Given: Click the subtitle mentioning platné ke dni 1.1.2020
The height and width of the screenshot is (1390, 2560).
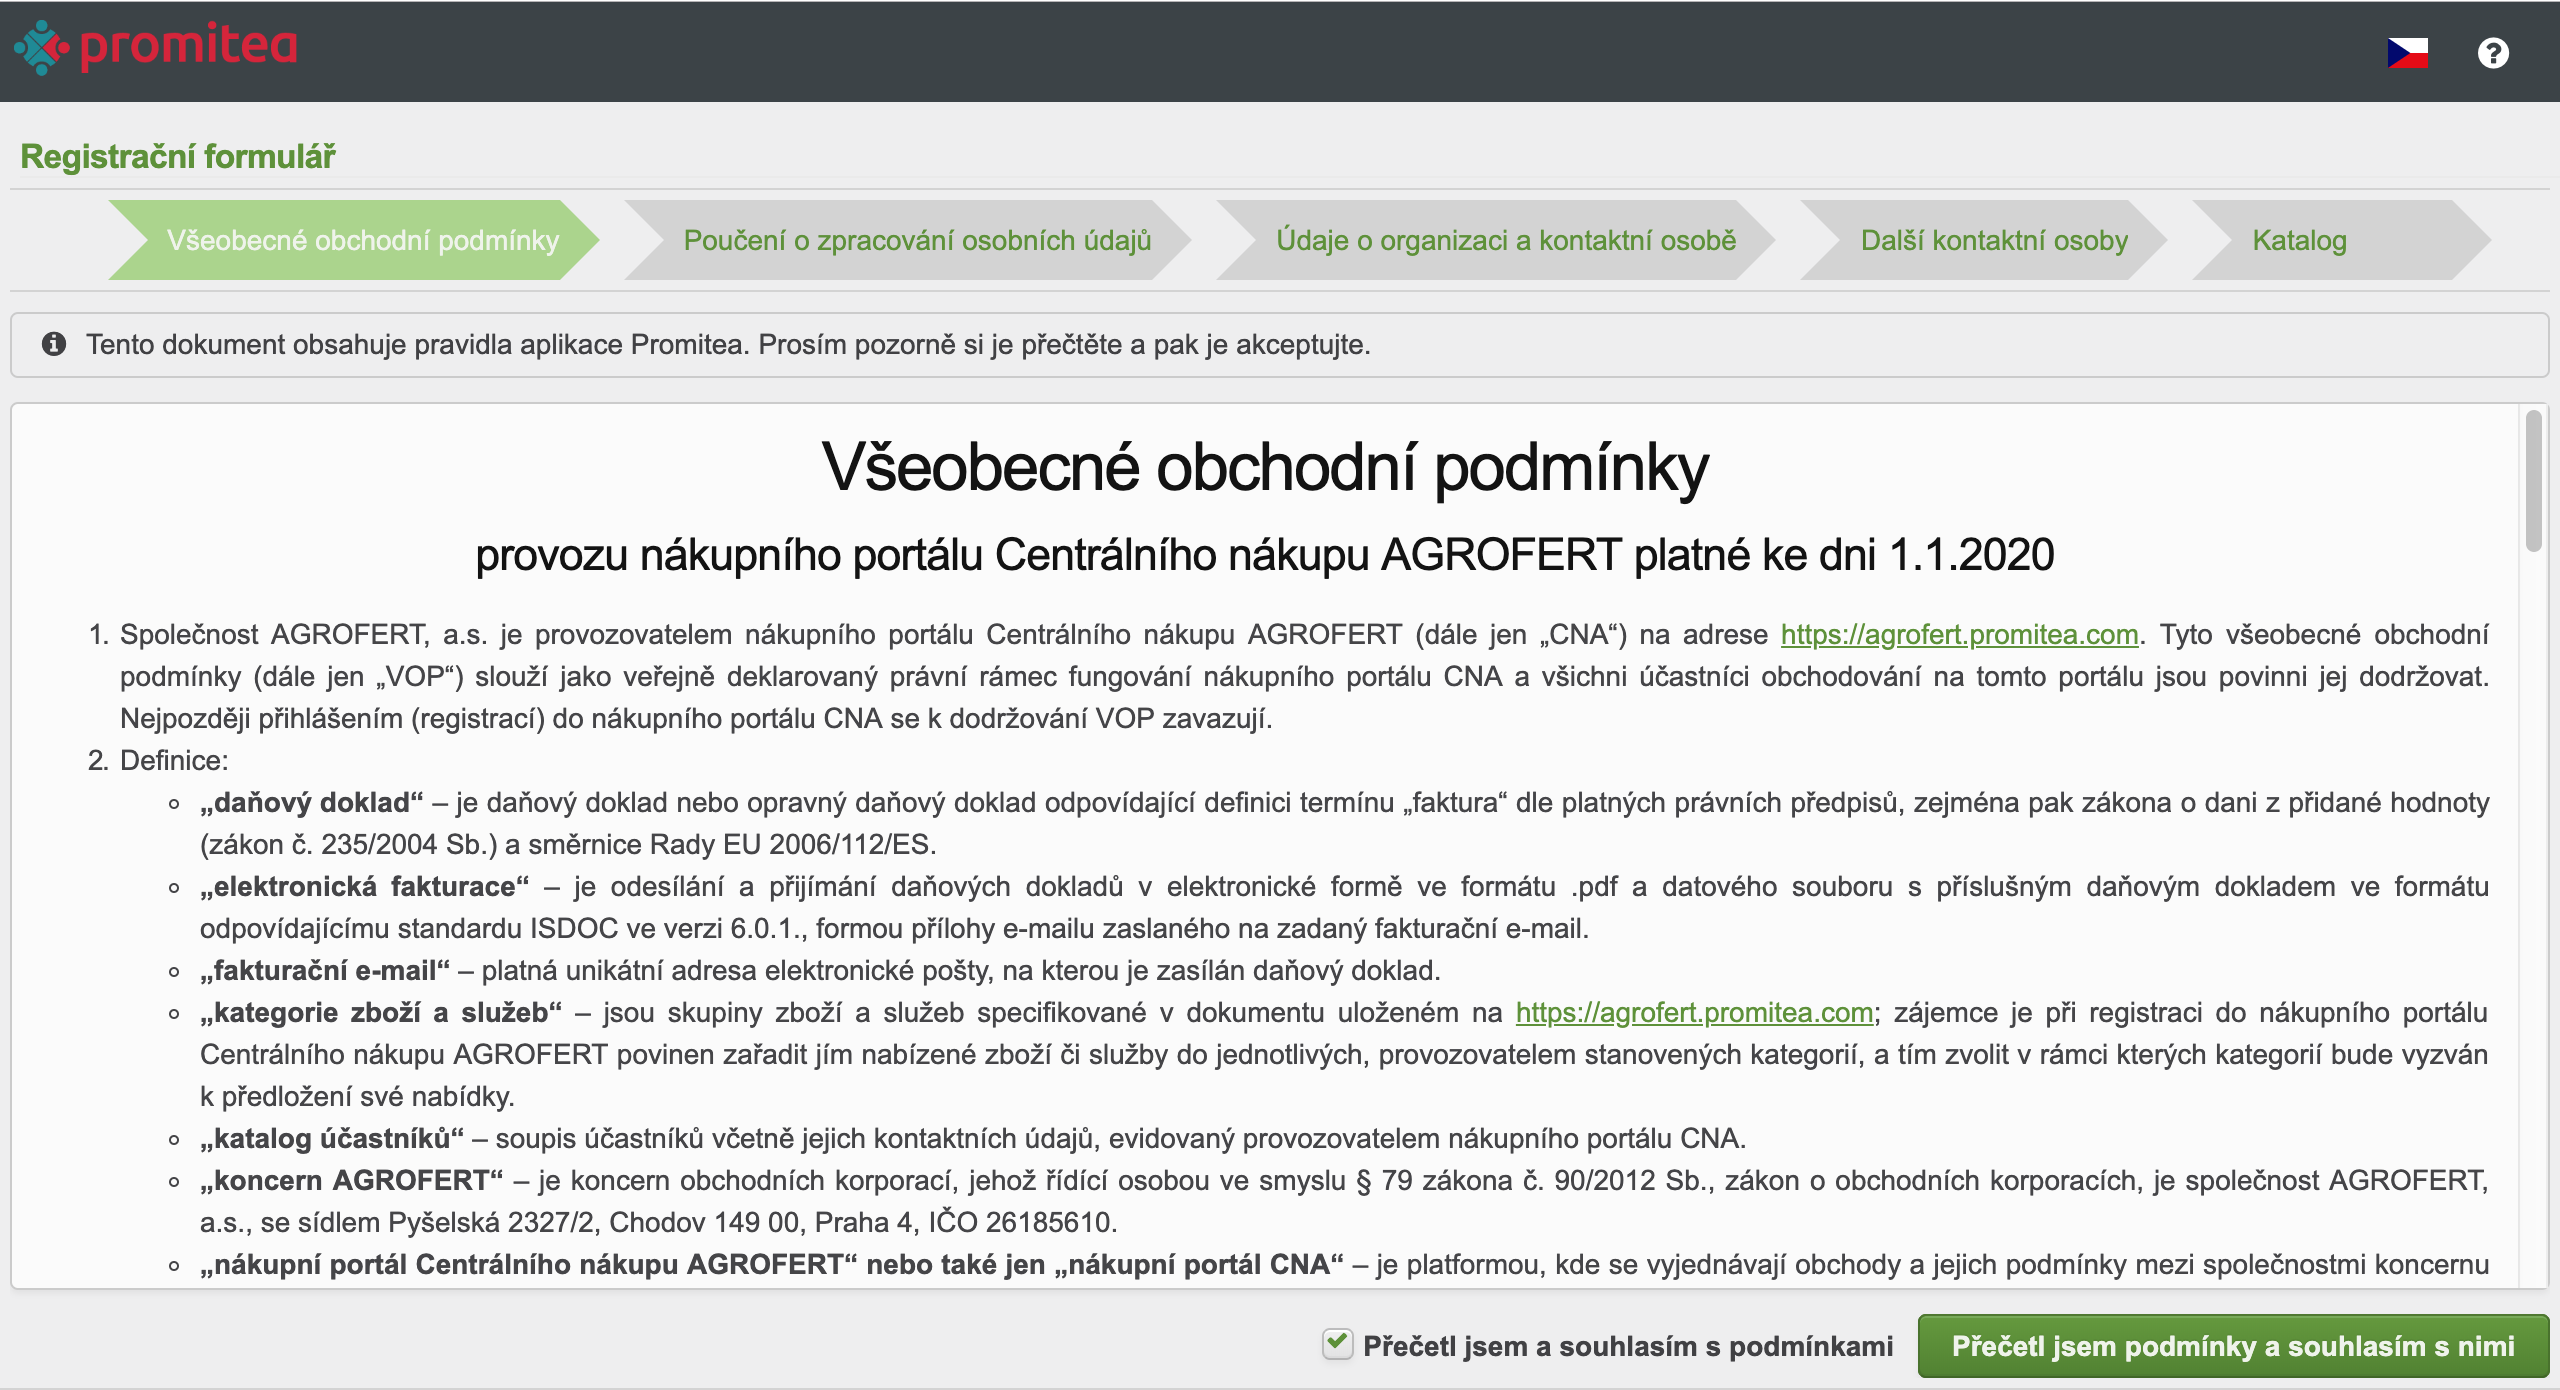Looking at the screenshot, I should [1265, 555].
